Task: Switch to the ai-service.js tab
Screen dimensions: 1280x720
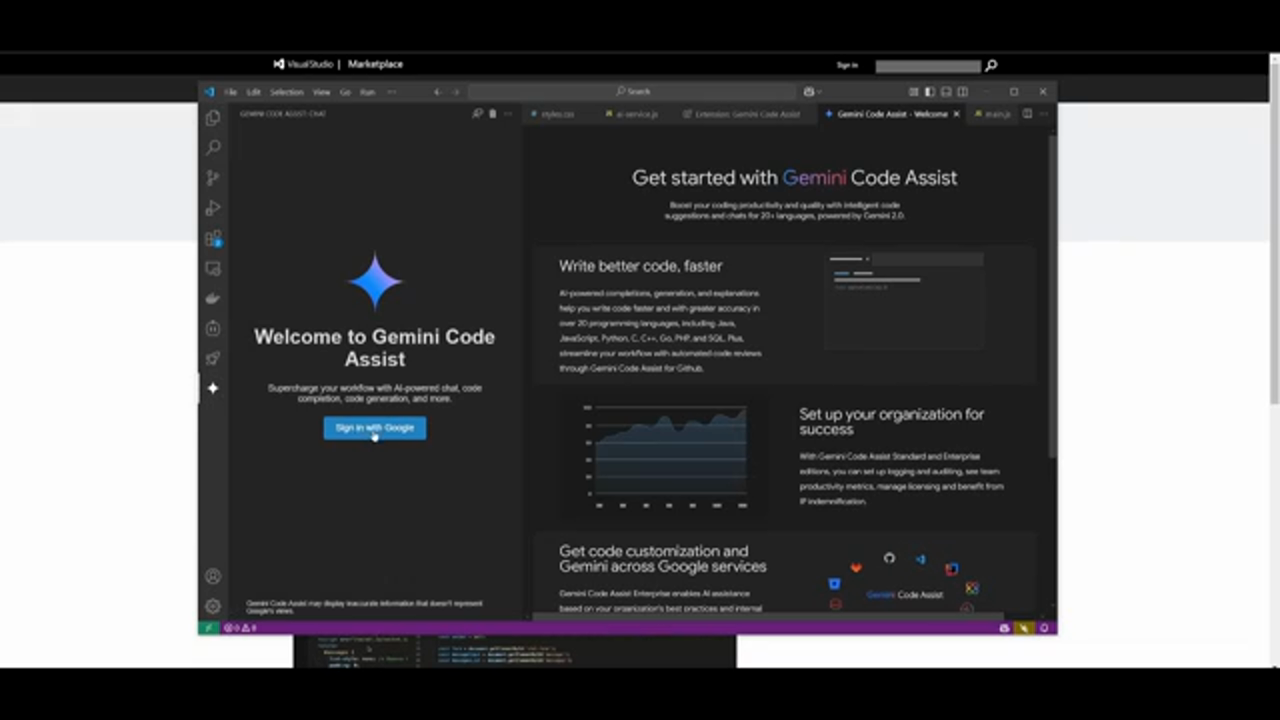Action: click(635, 114)
